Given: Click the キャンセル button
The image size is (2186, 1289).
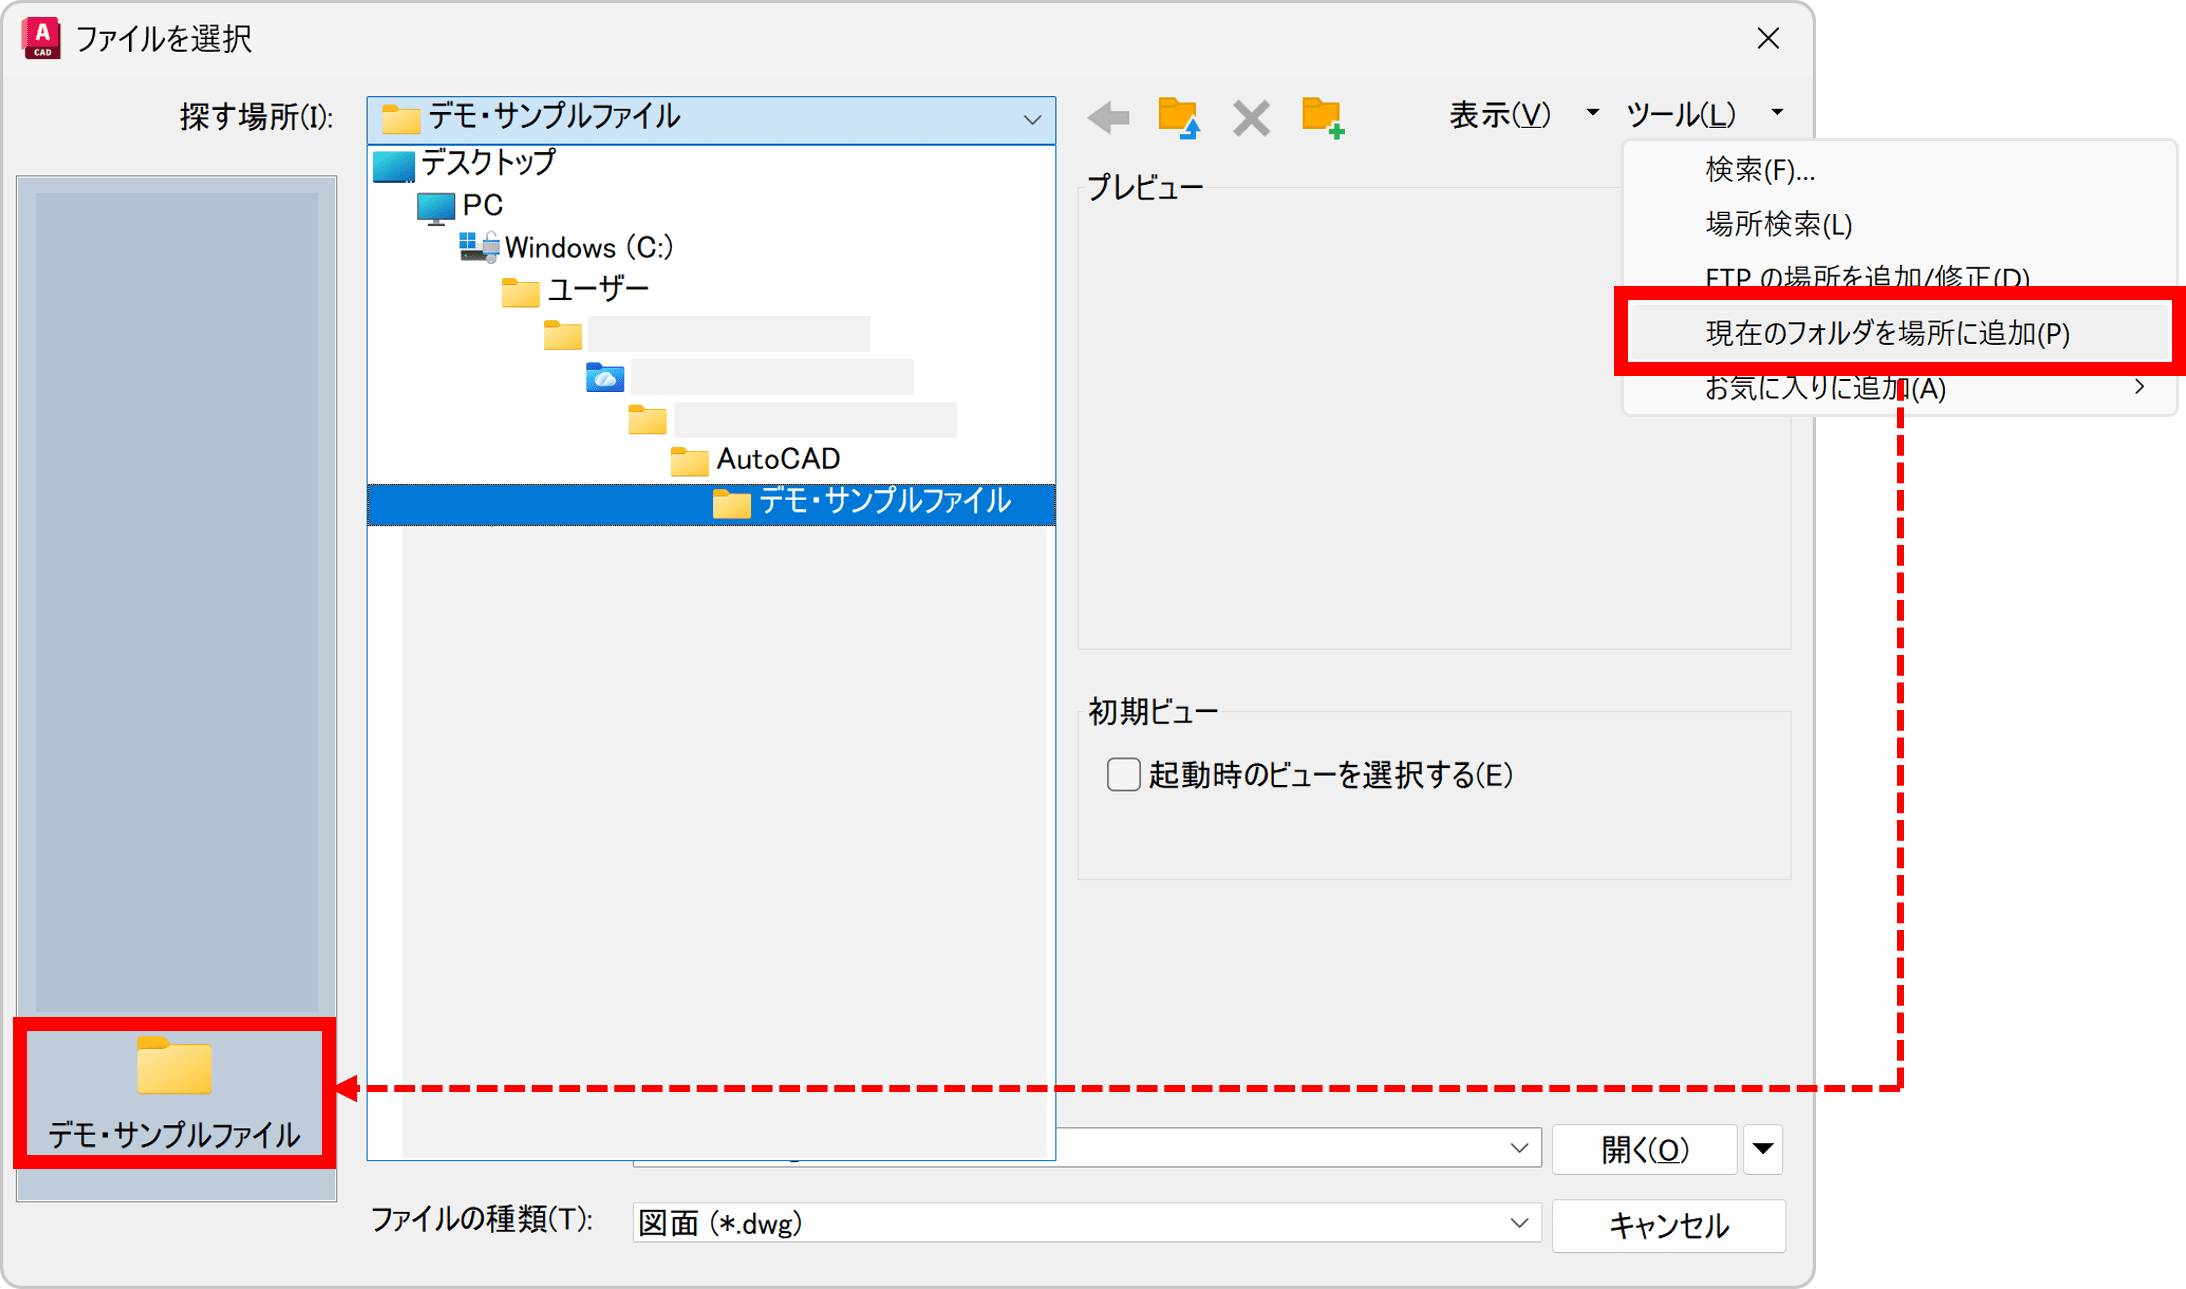Looking at the screenshot, I should coord(1667,1225).
